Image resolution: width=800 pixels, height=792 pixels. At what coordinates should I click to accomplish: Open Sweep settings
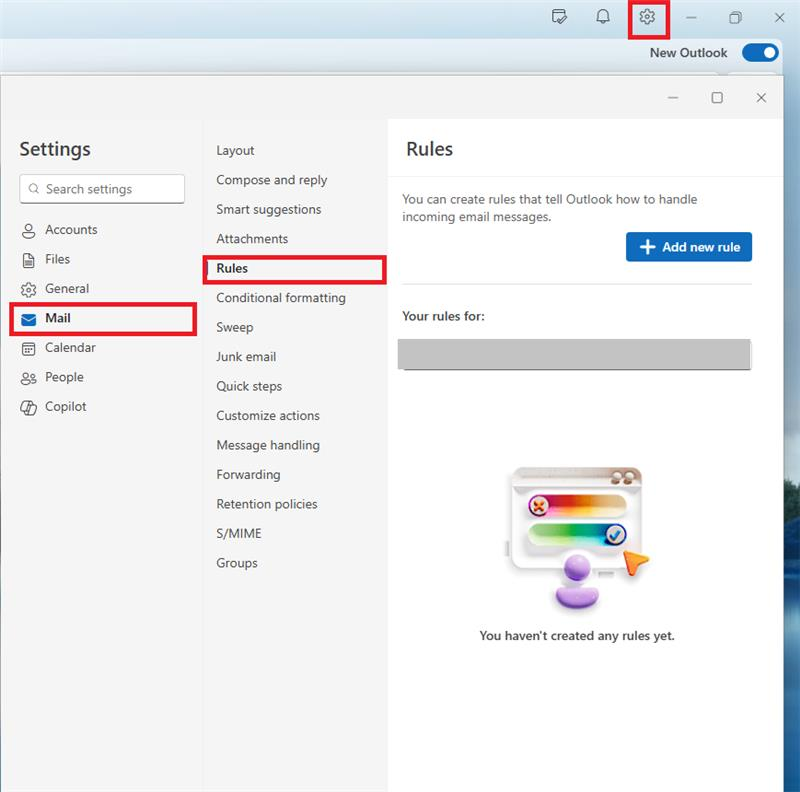(x=234, y=328)
